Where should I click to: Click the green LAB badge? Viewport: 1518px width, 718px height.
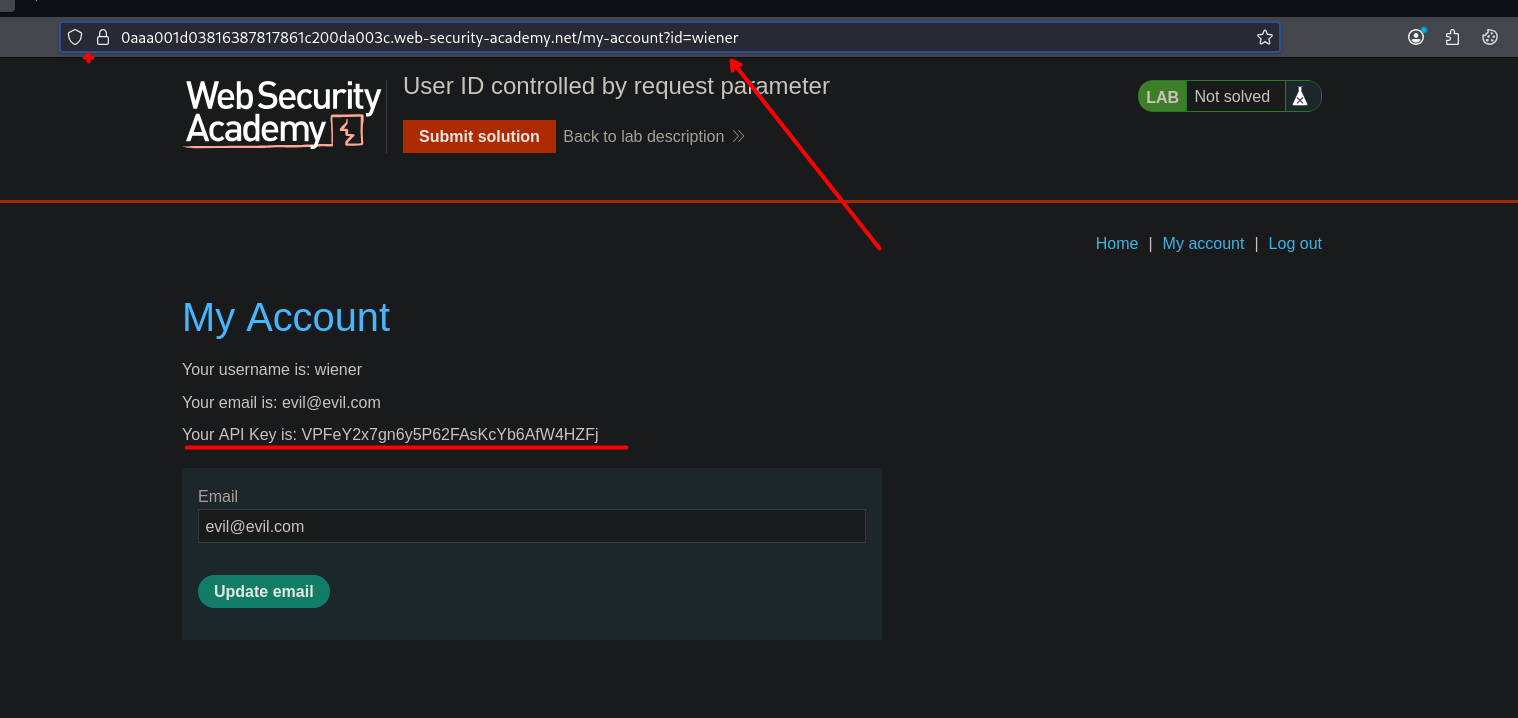click(x=1162, y=96)
